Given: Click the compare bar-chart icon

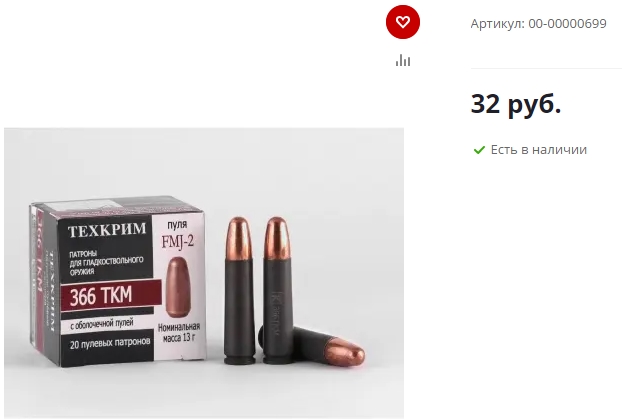Looking at the screenshot, I should click(x=403, y=60).
